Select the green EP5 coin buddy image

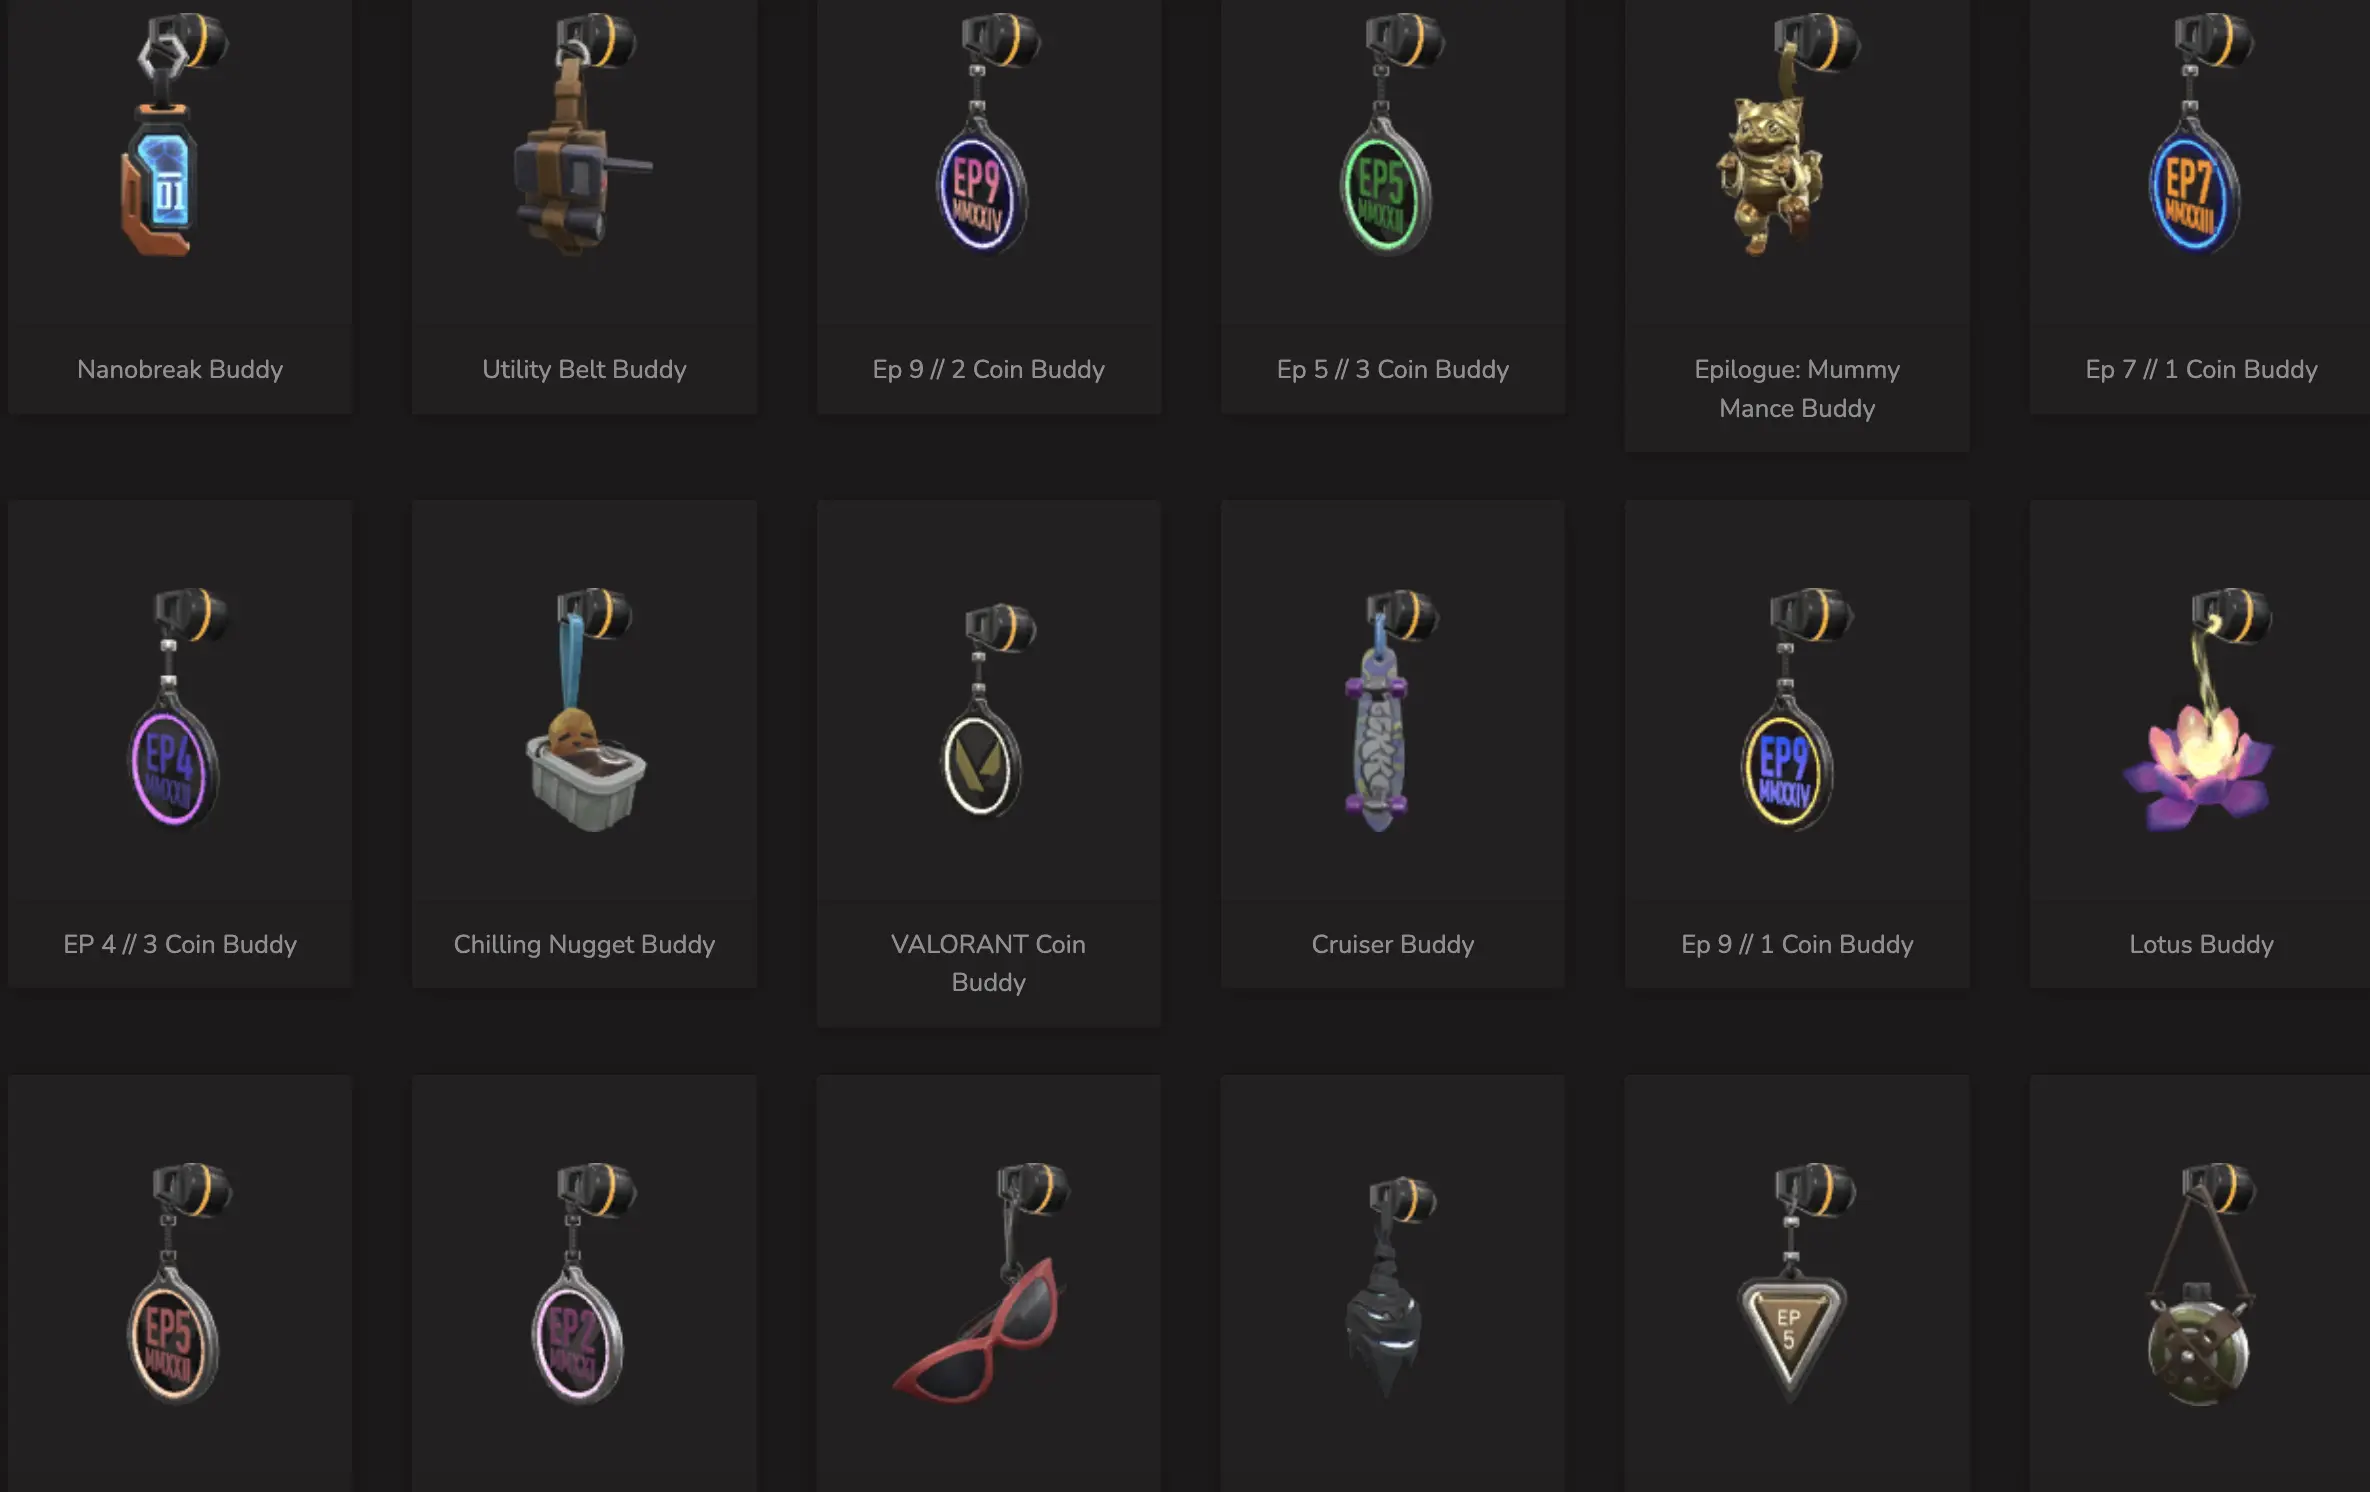(x=1391, y=135)
